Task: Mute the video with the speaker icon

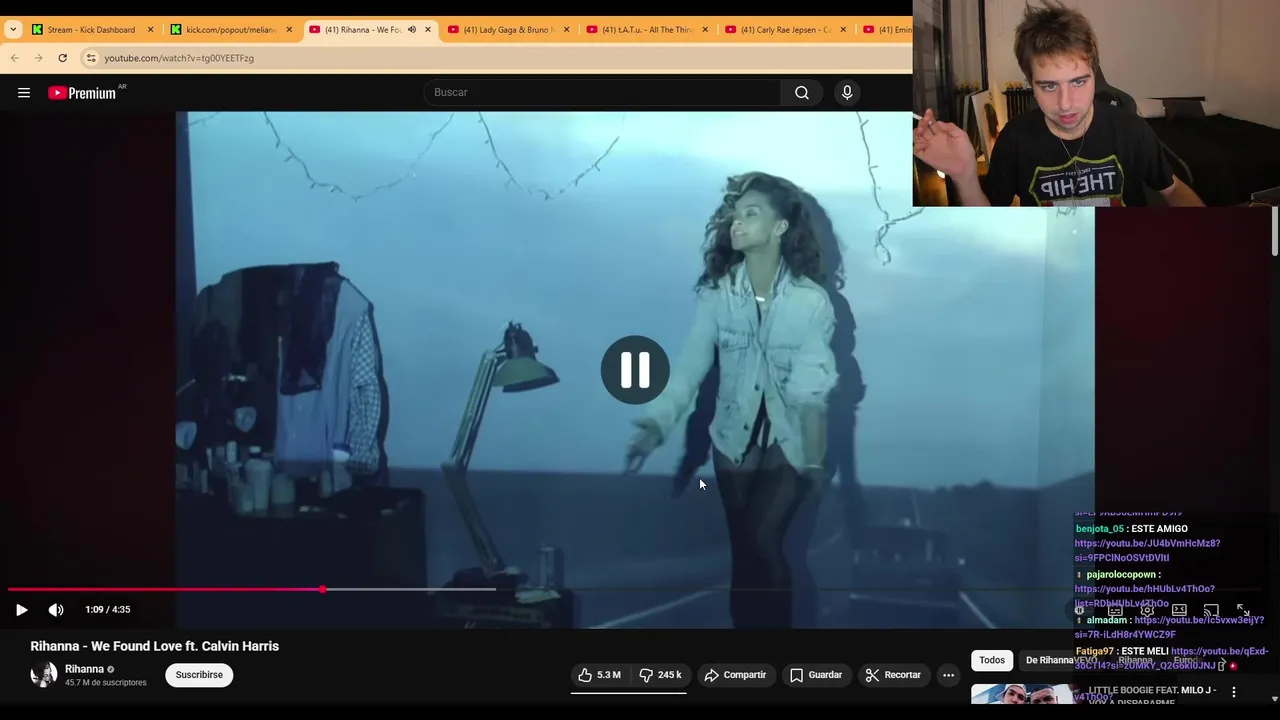Action: (x=56, y=610)
